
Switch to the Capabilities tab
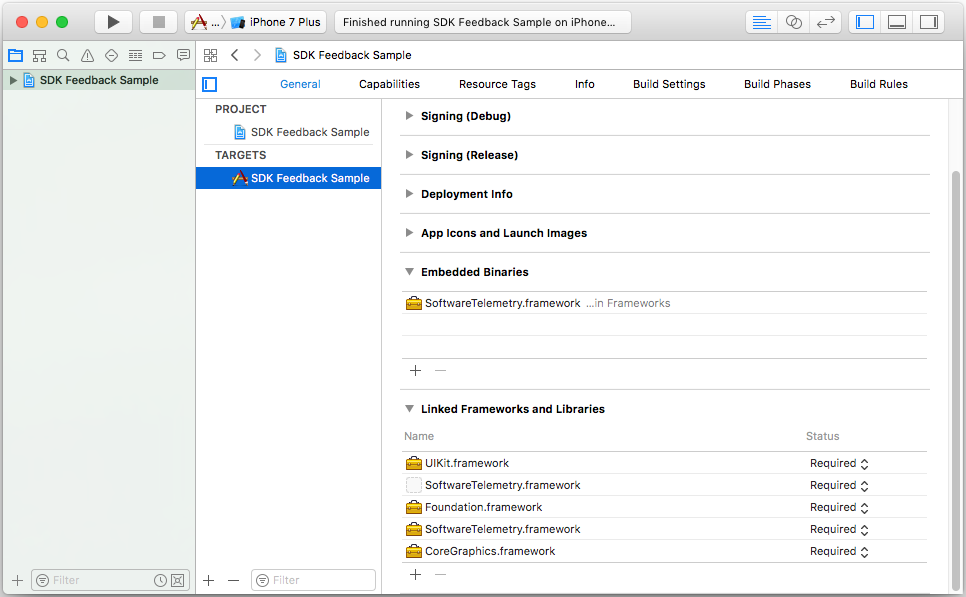point(389,84)
